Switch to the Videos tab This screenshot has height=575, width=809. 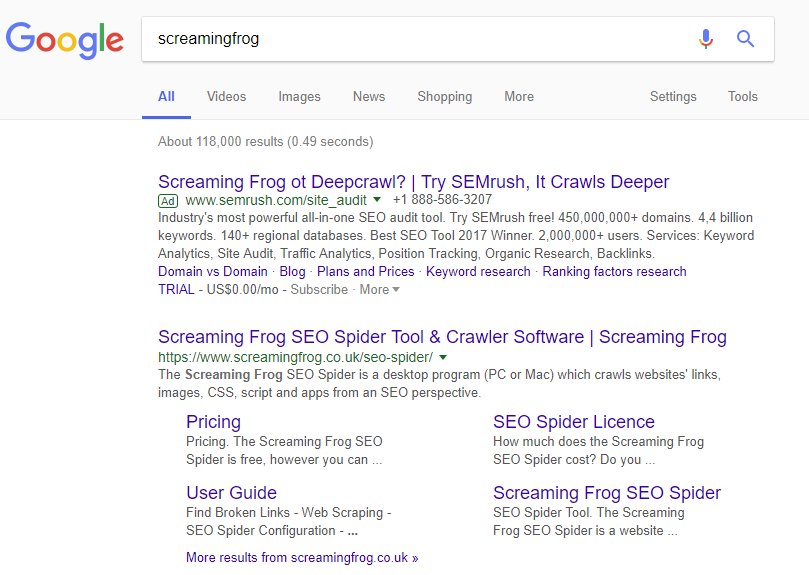226,97
